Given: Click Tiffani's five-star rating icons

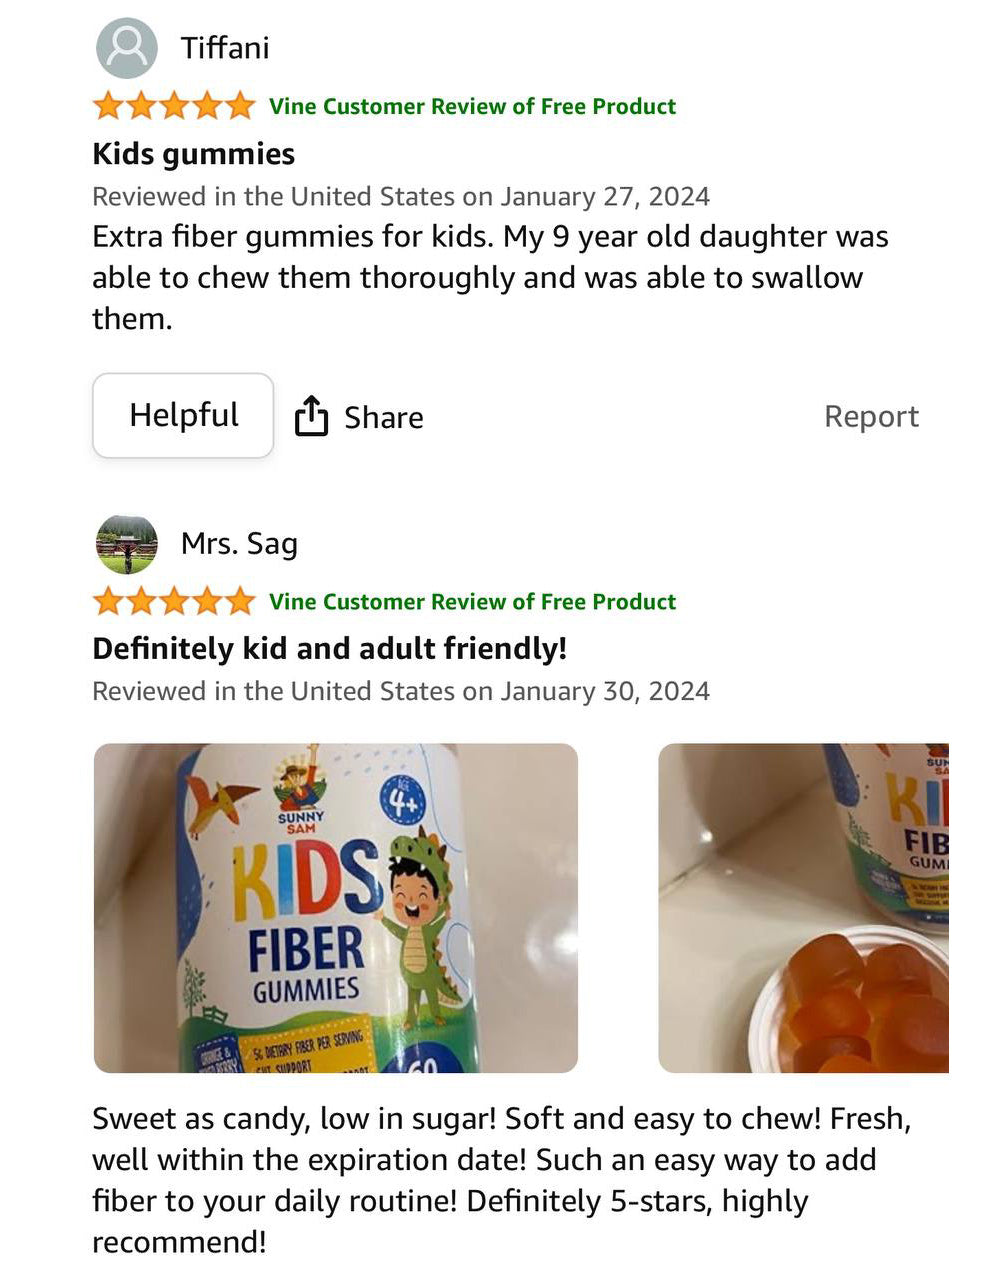Looking at the screenshot, I should pos(174,106).
